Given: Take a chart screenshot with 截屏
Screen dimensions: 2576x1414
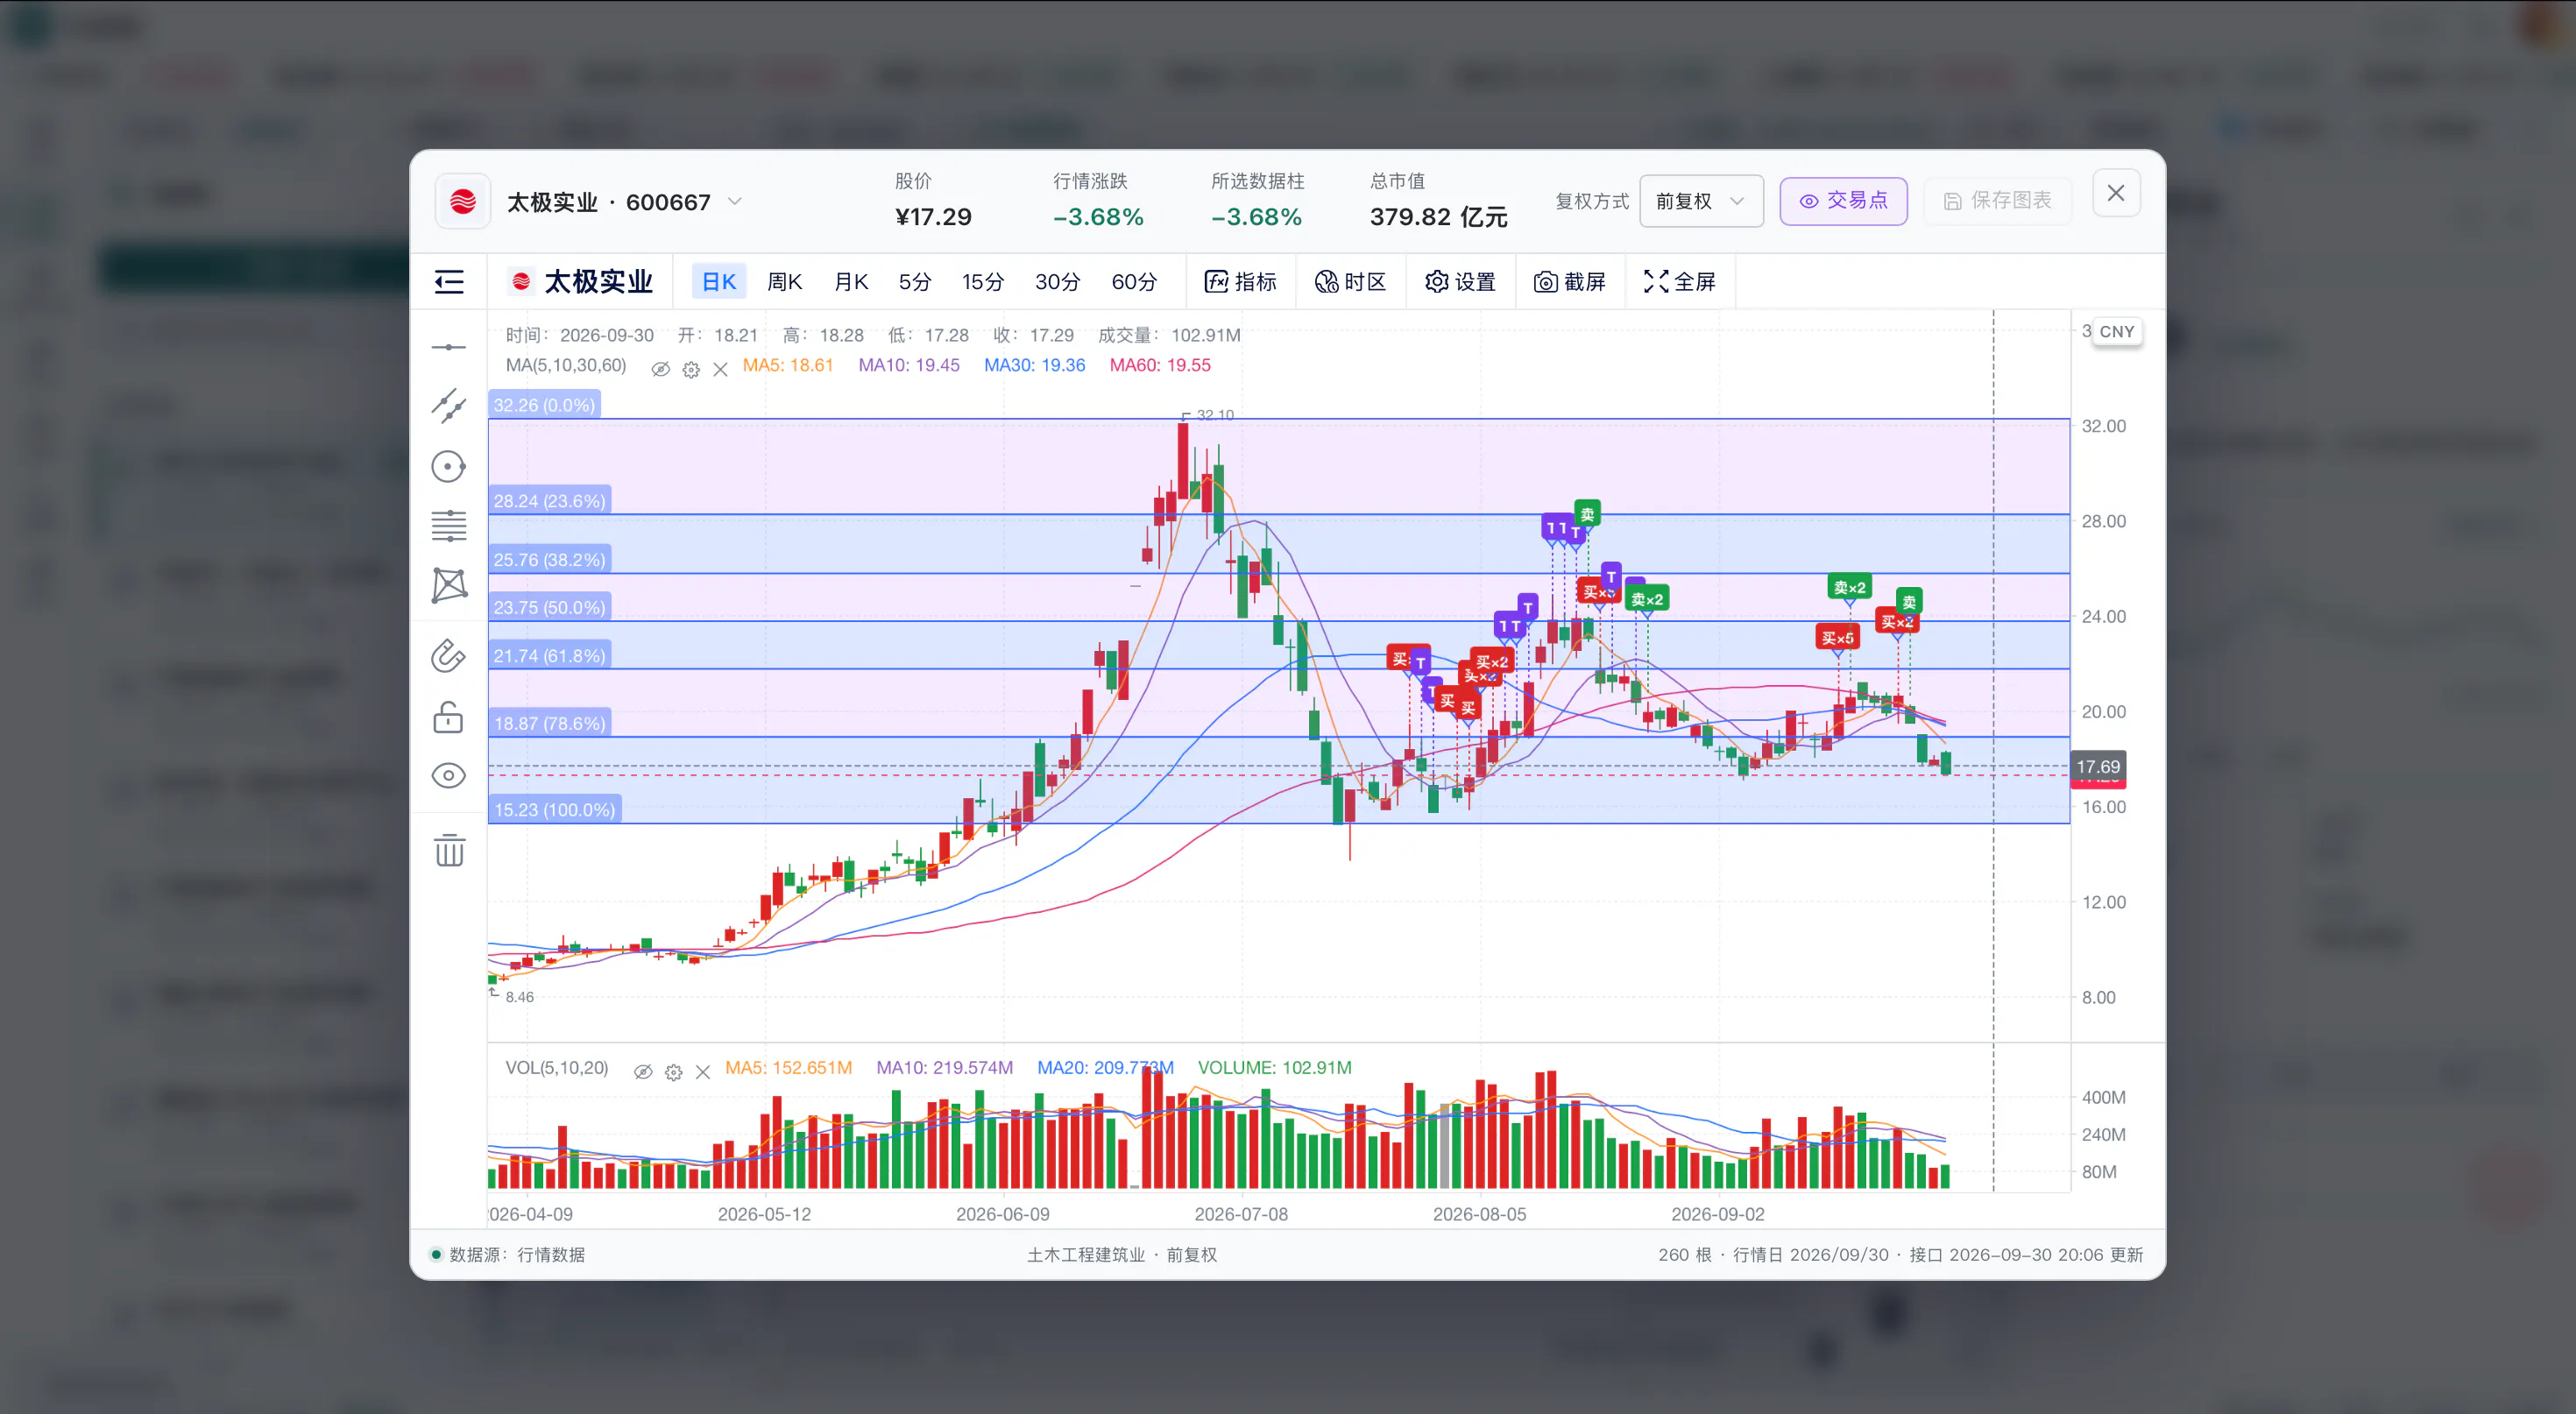Looking at the screenshot, I should pyautogui.click(x=1570, y=282).
